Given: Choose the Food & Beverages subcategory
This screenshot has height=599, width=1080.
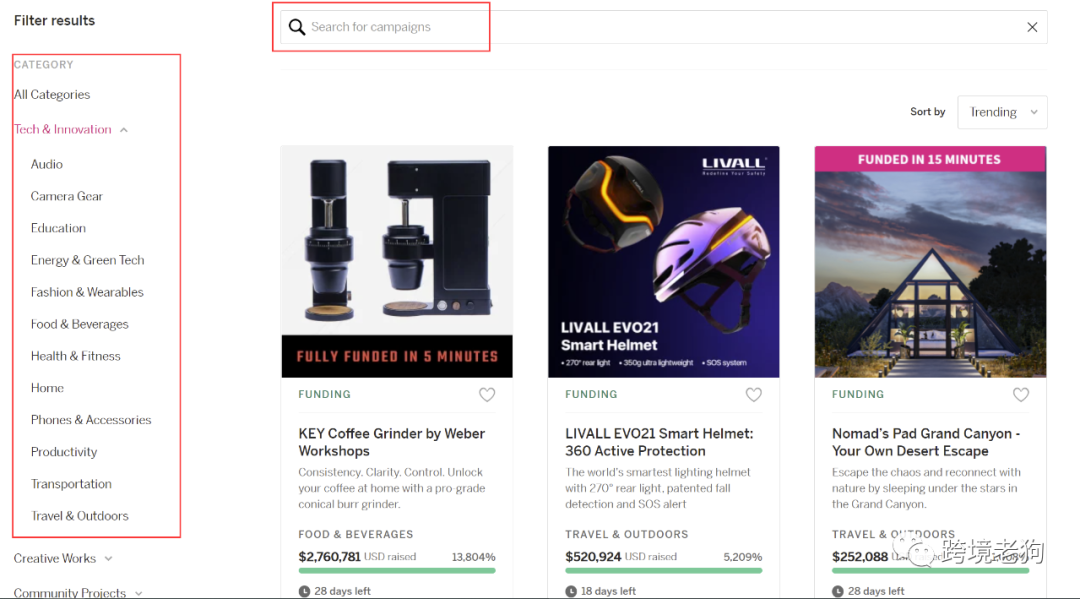Looking at the screenshot, I should click(80, 324).
